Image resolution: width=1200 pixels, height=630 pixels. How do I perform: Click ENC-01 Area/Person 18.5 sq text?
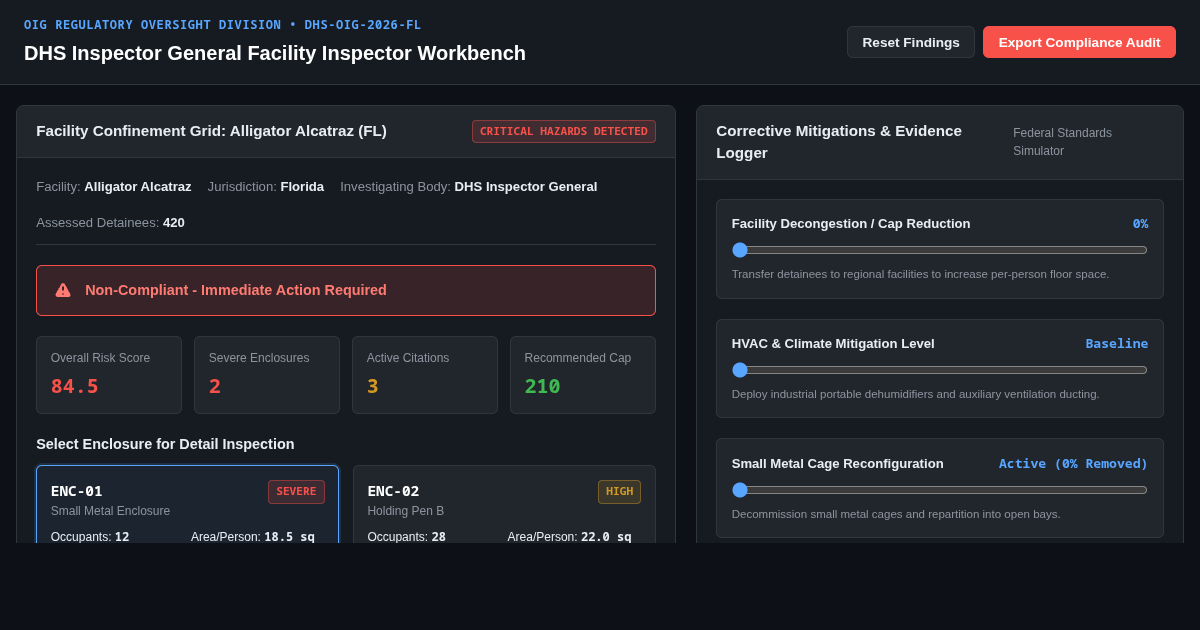(x=253, y=537)
